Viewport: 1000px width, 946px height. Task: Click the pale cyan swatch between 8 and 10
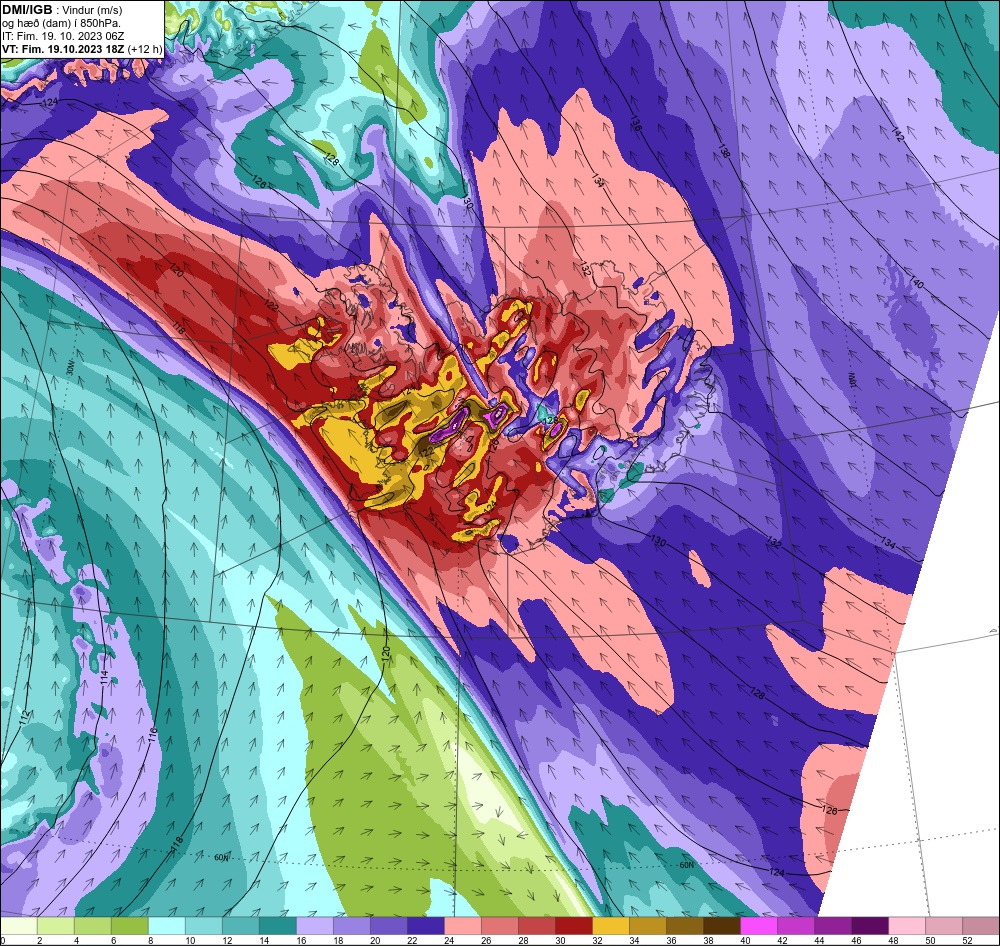(x=167, y=926)
